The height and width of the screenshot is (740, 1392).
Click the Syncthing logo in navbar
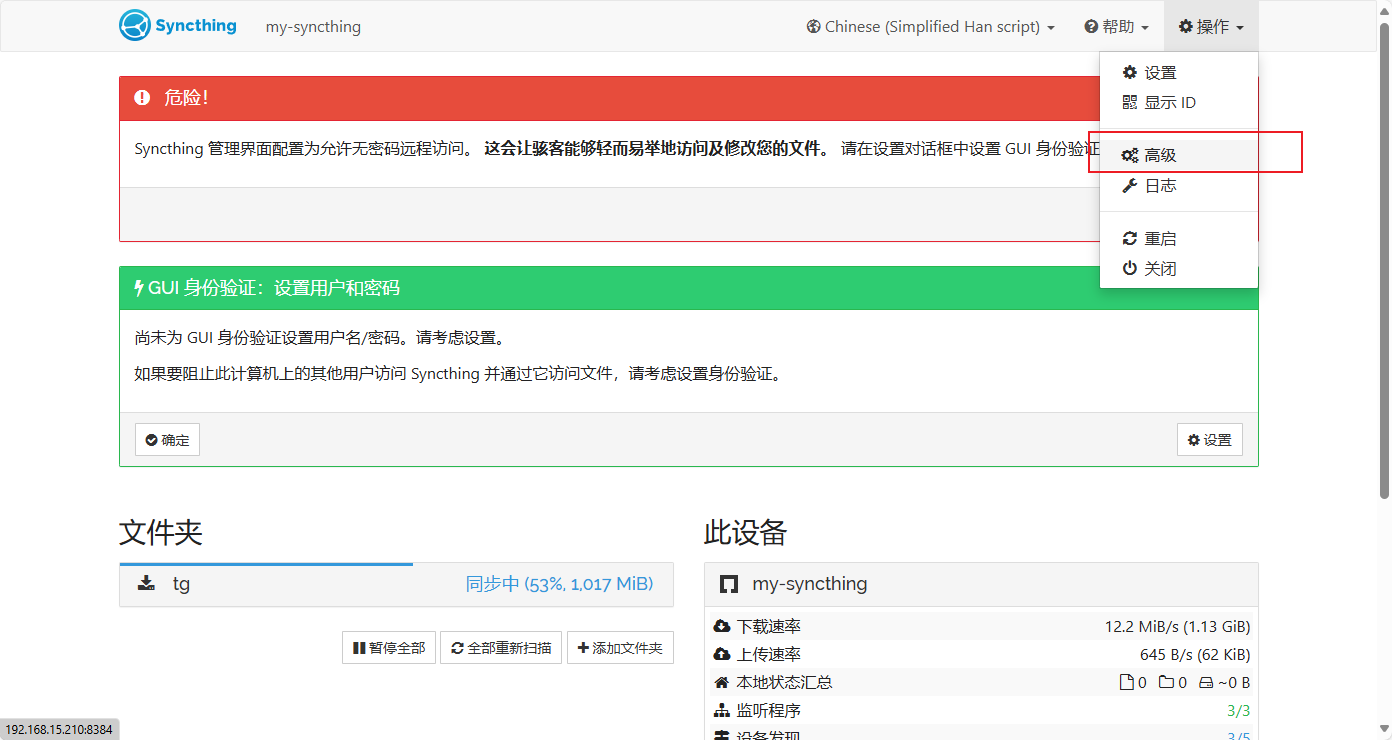pos(178,26)
